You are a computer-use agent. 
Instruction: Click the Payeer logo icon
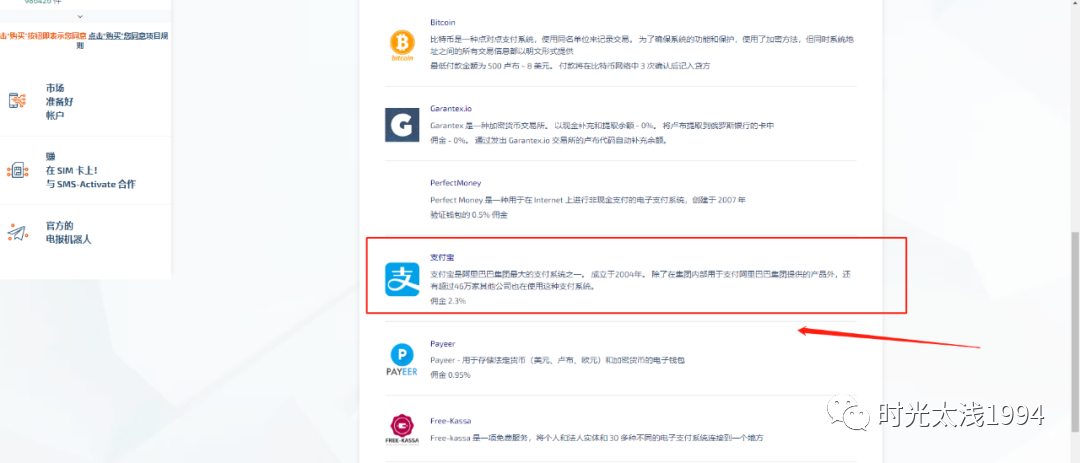click(x=402, y=360)
